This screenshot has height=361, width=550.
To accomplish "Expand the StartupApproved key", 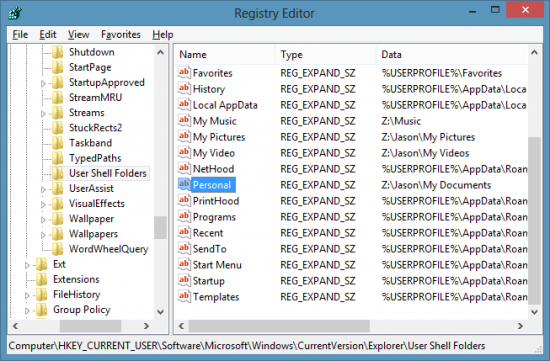I will [x=43, y=83].
